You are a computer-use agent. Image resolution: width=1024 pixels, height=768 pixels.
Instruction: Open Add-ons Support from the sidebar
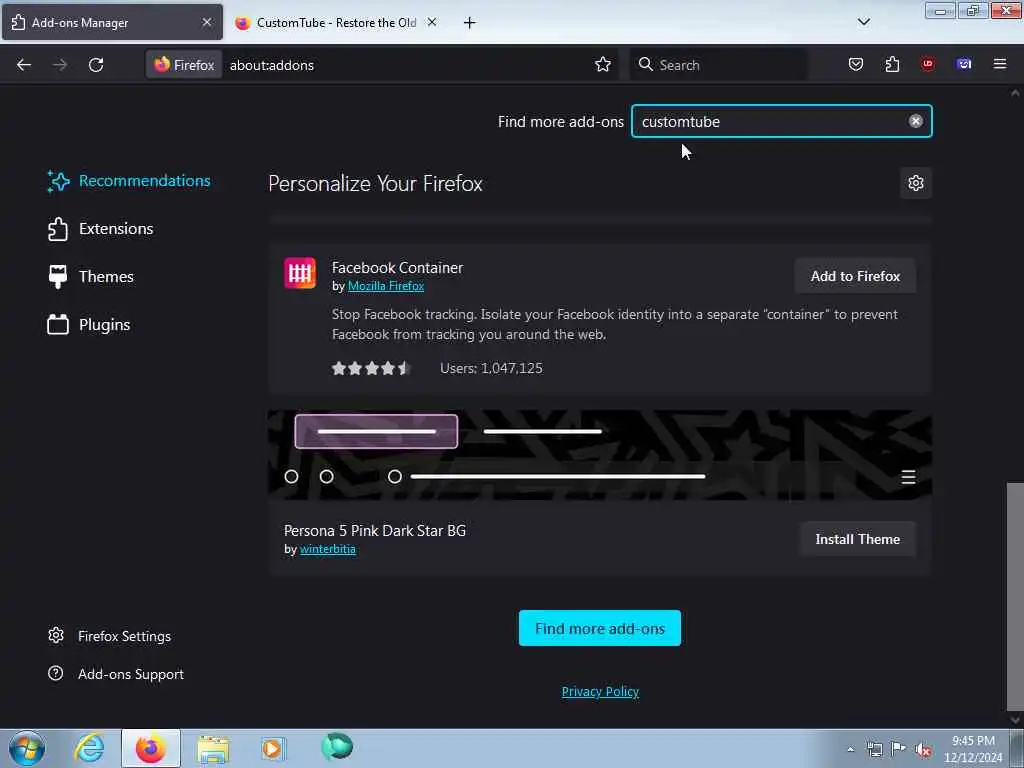tap(116, 674)
